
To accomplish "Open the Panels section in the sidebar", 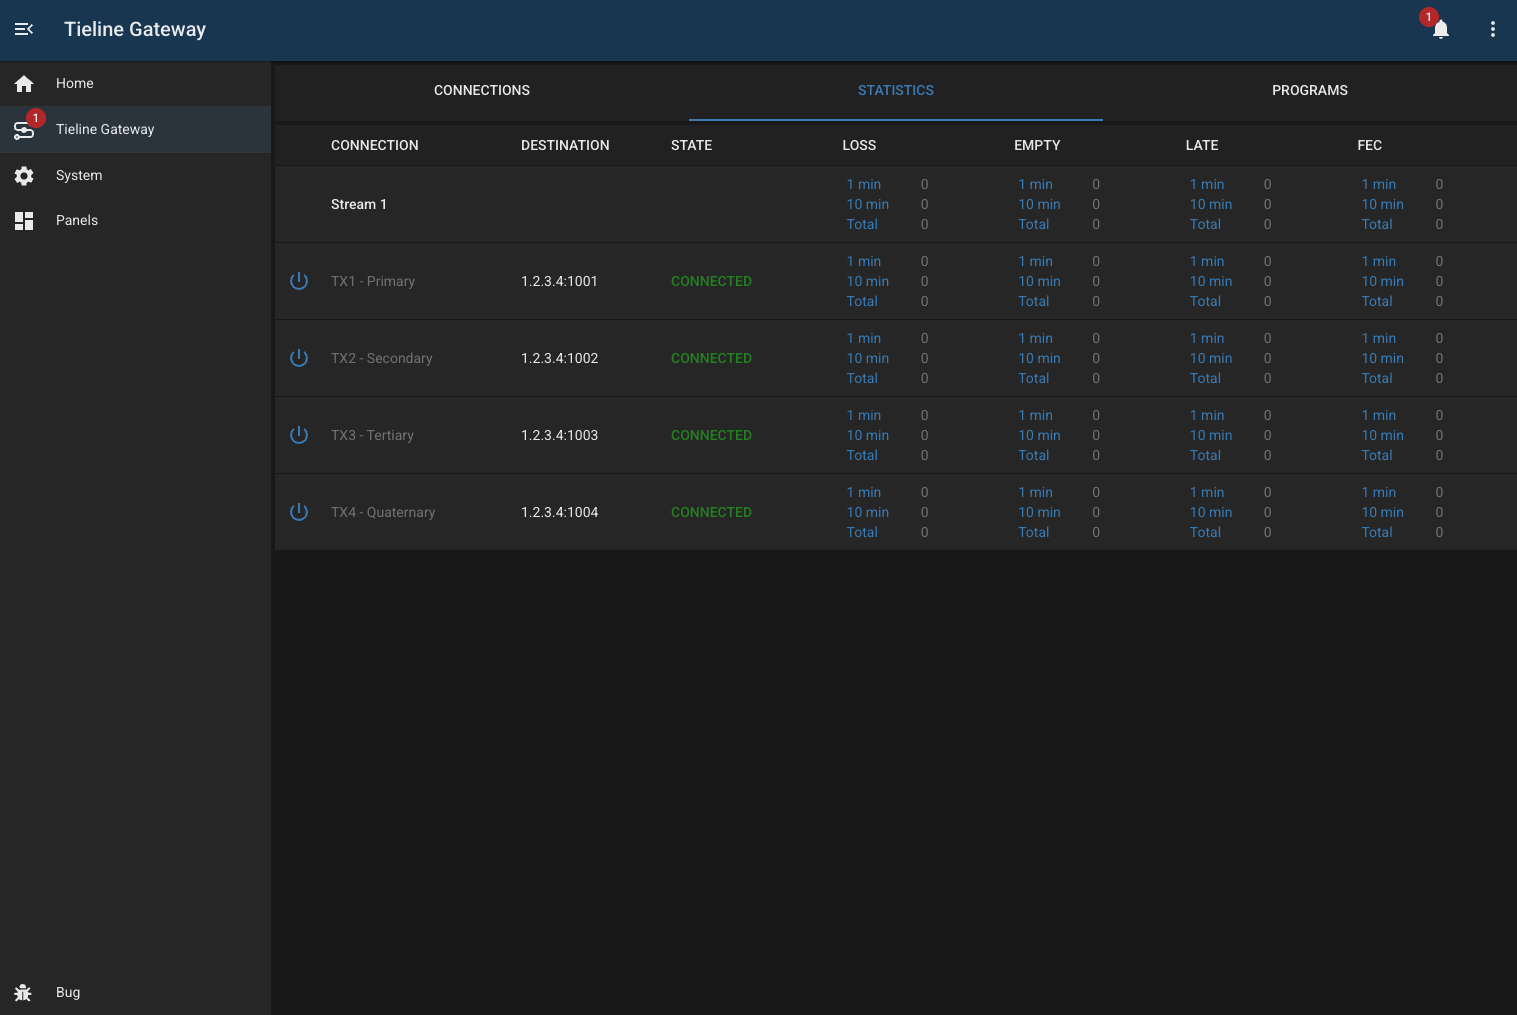I will (x=77, y=220).
